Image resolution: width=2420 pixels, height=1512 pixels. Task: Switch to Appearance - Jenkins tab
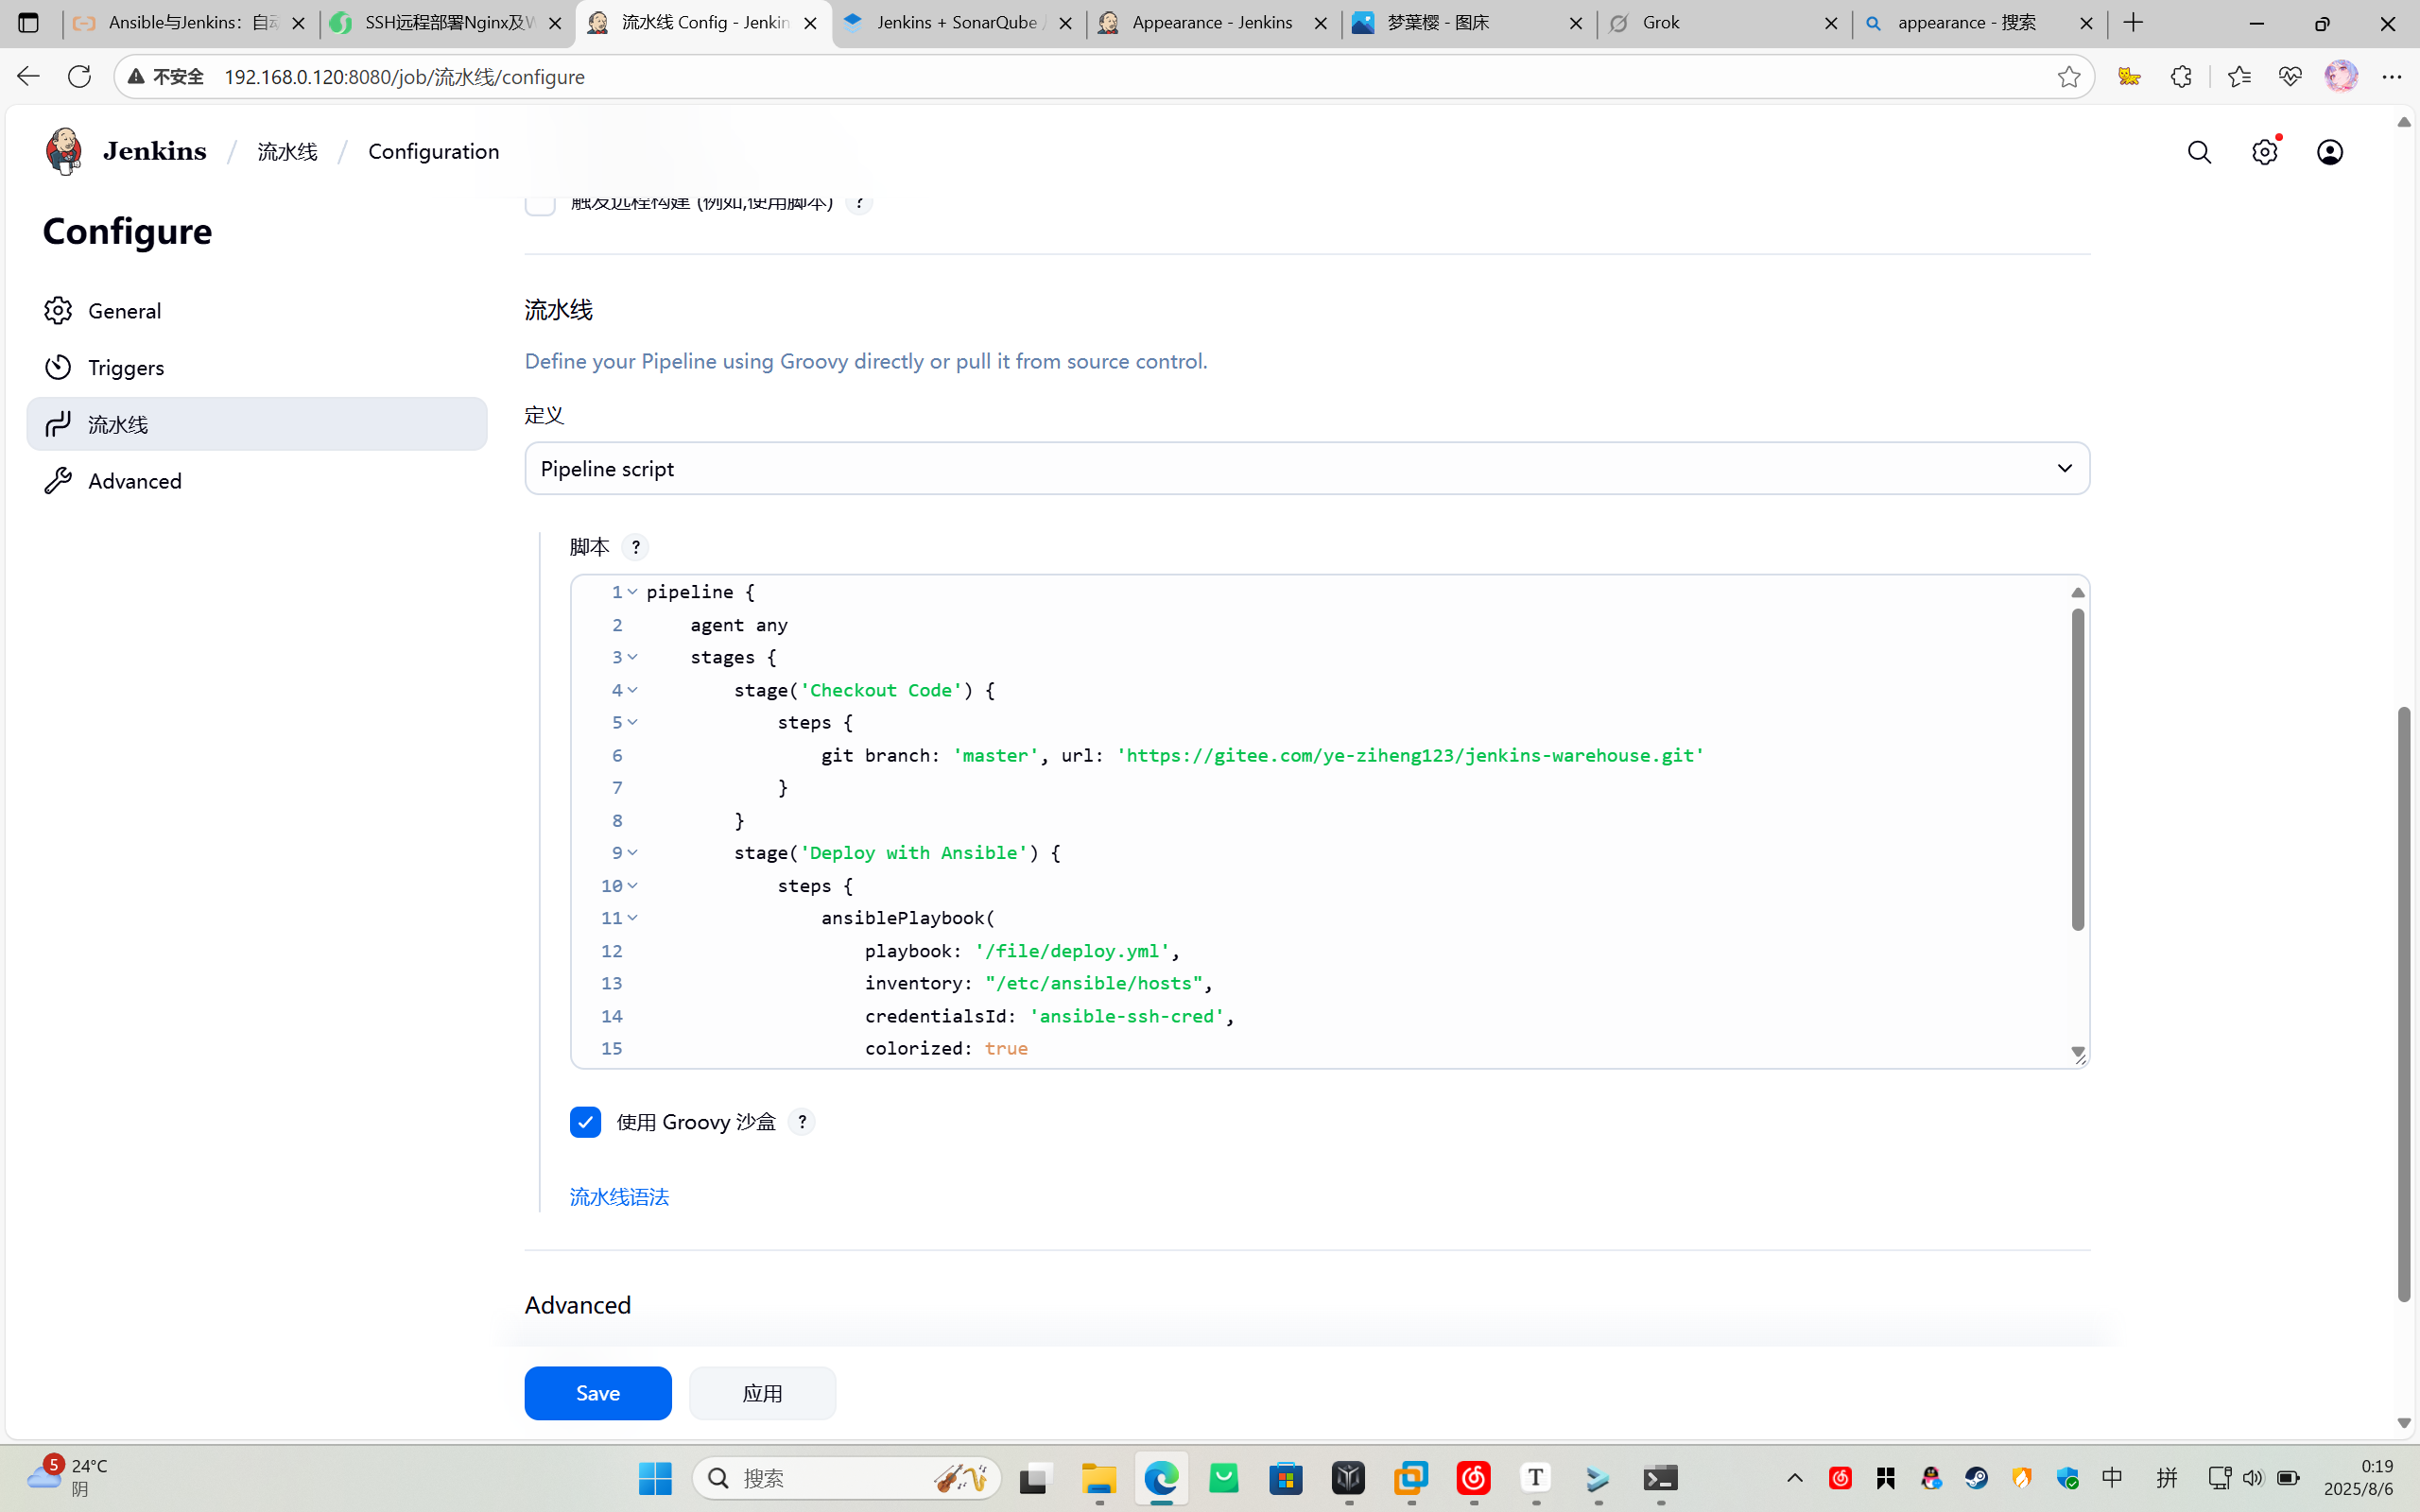(1213, 22)
